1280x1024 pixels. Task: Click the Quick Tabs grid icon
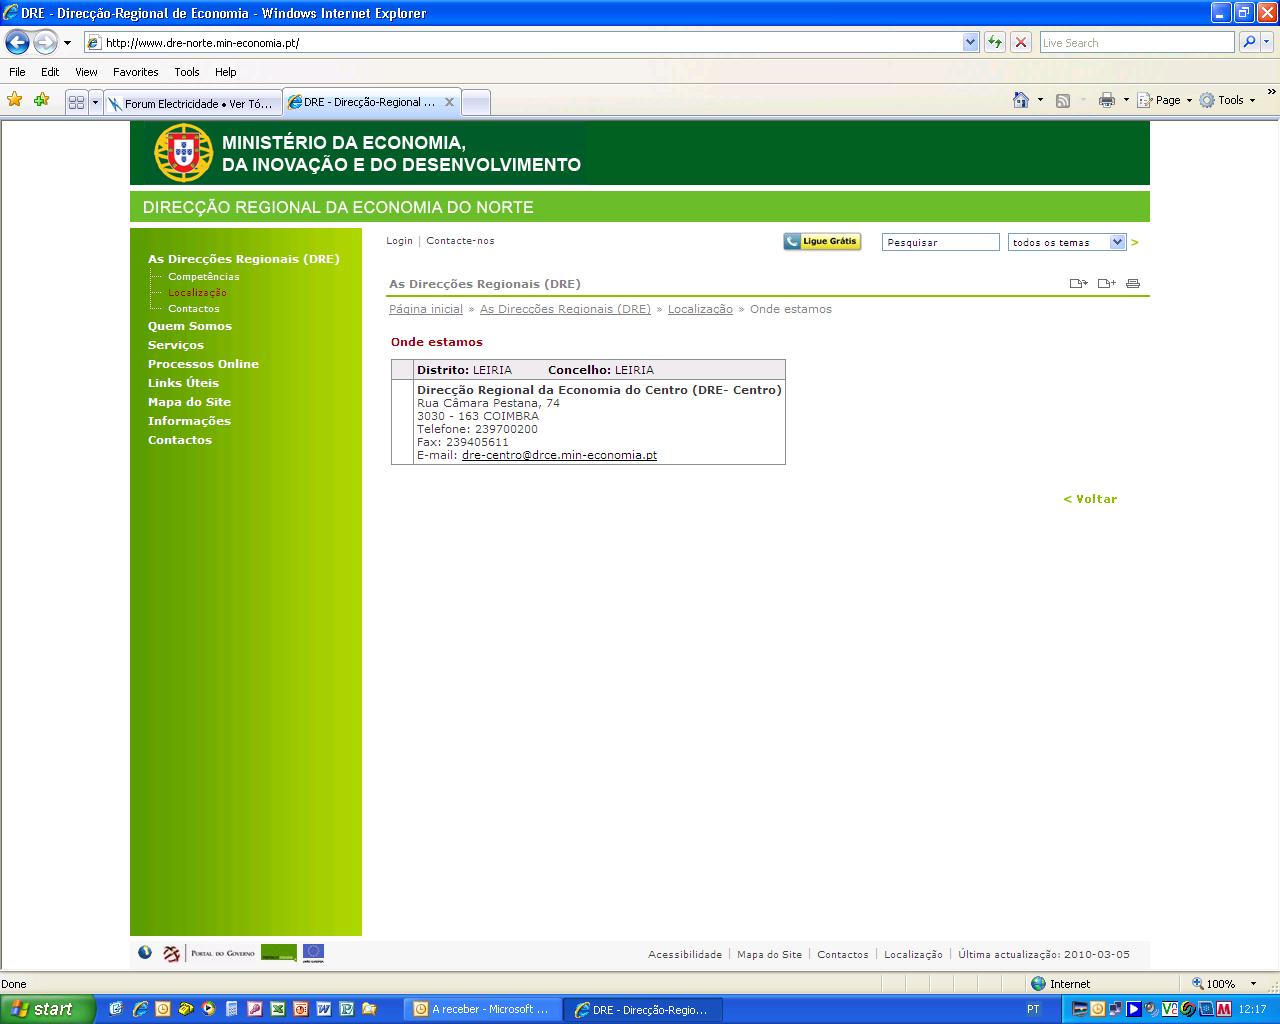(76, 102)
